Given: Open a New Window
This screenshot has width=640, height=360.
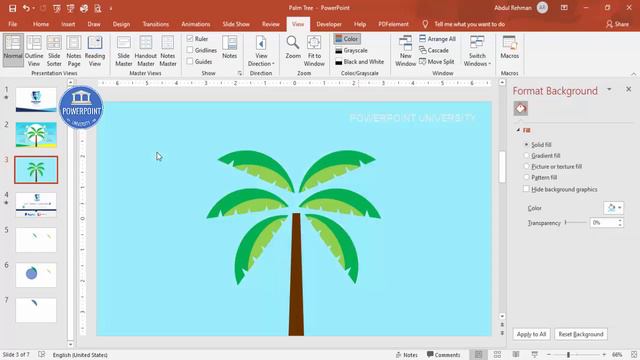Looking at the screenshot, I should [405, 50].
